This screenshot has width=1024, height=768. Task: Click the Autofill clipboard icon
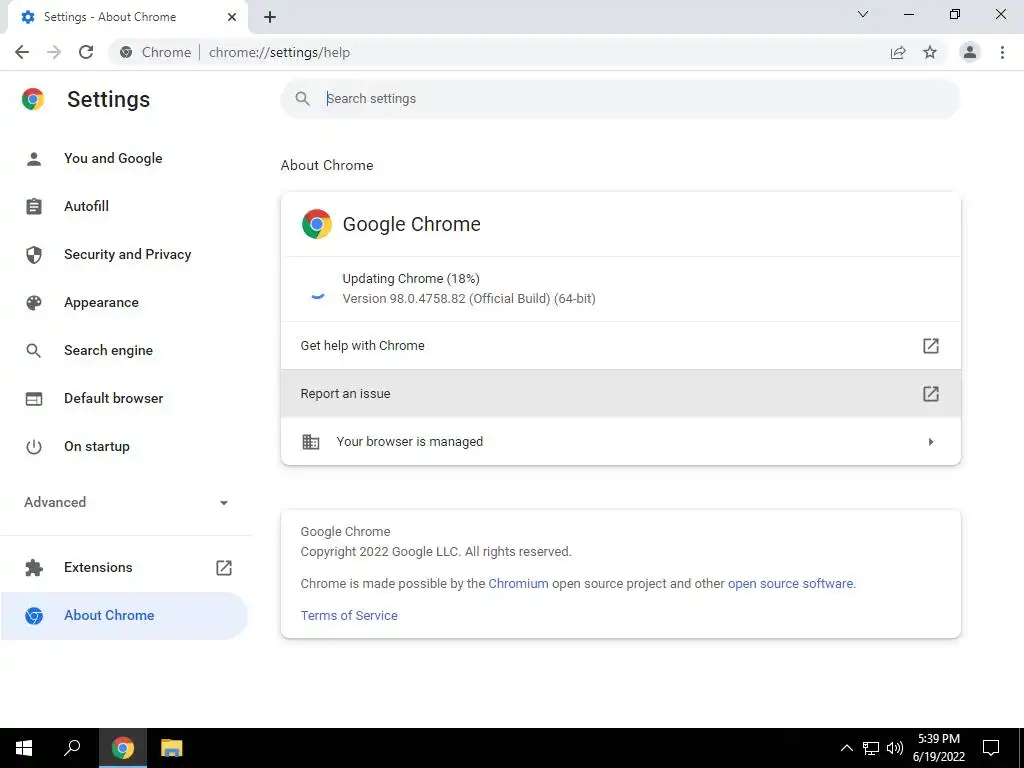34,206
